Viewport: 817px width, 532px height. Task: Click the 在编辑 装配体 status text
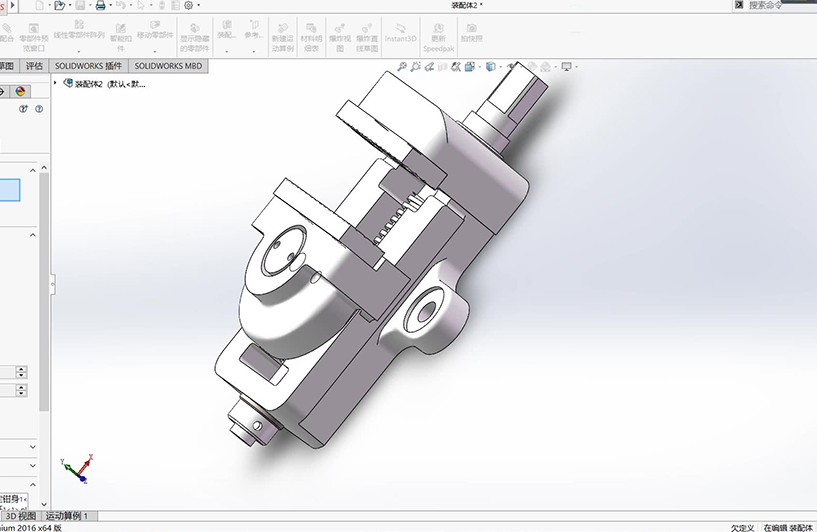[x=788, y=527]
